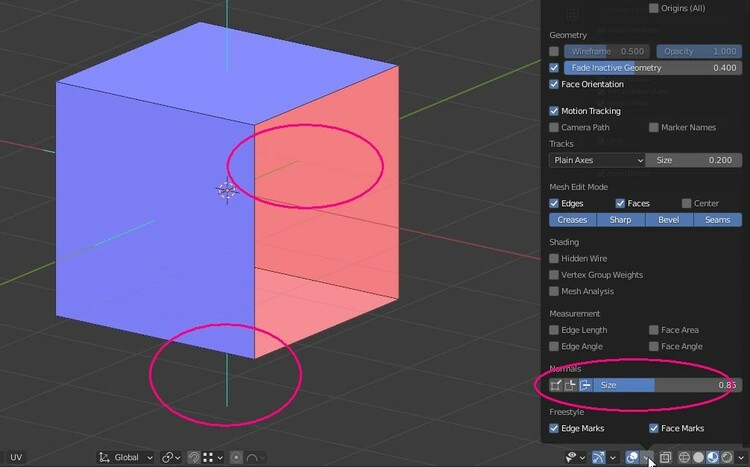750x467 pixels.
Task: Open the Plain Axes tracks dropdown
Action: (x=597, y=160)
